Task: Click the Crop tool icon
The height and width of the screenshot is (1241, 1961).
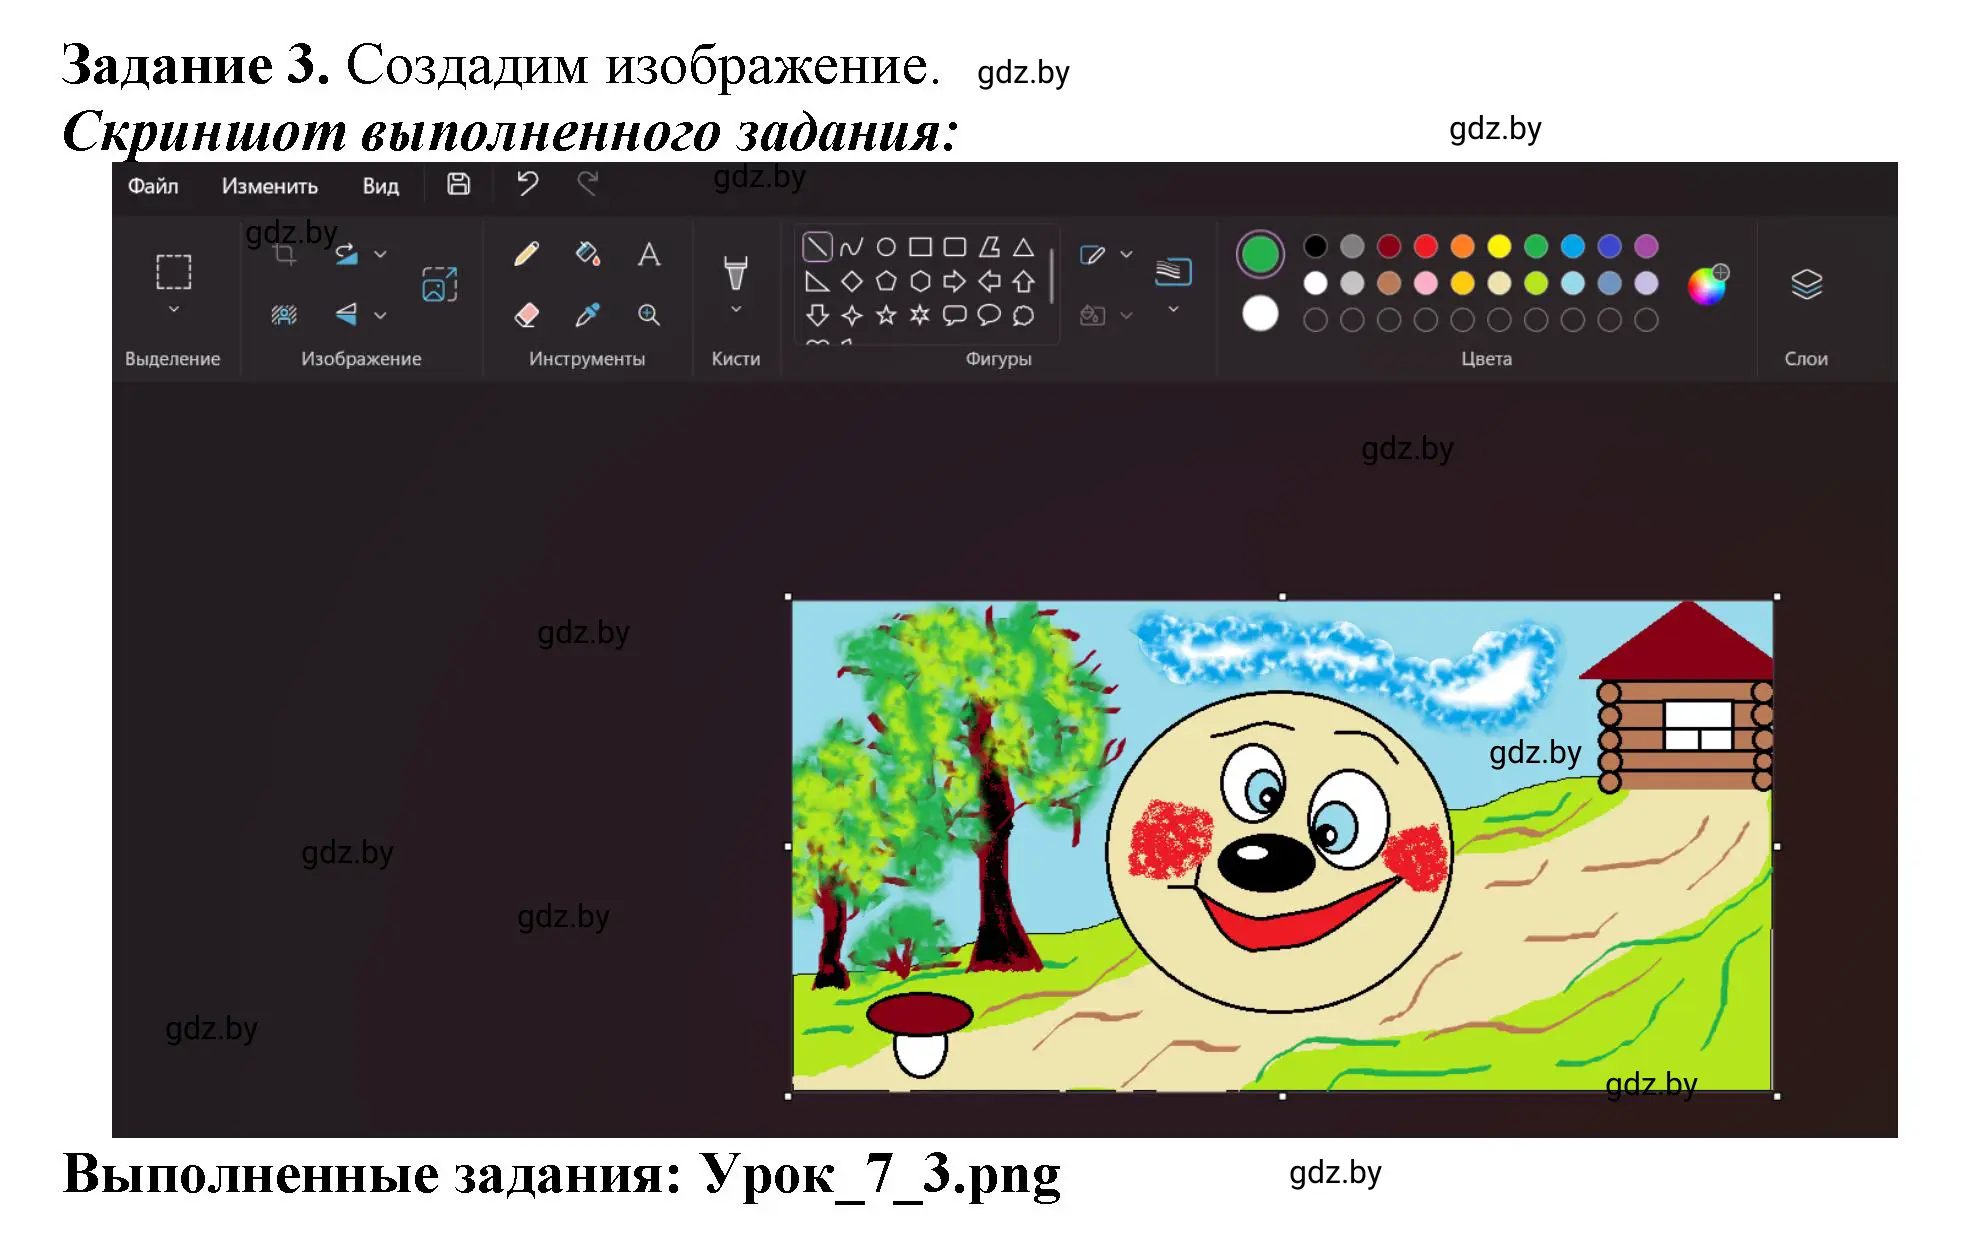Action: pyautogui.click(x=285, y=255)
